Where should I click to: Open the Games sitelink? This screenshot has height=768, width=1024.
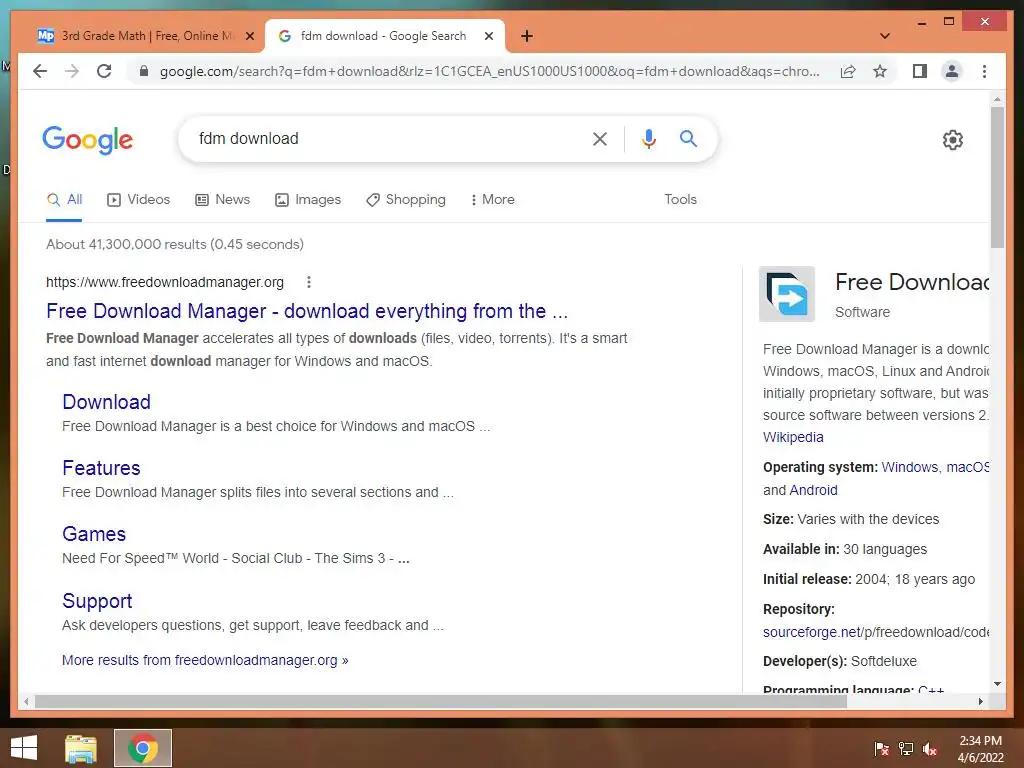pyautogui.click(x=94, y=534)
